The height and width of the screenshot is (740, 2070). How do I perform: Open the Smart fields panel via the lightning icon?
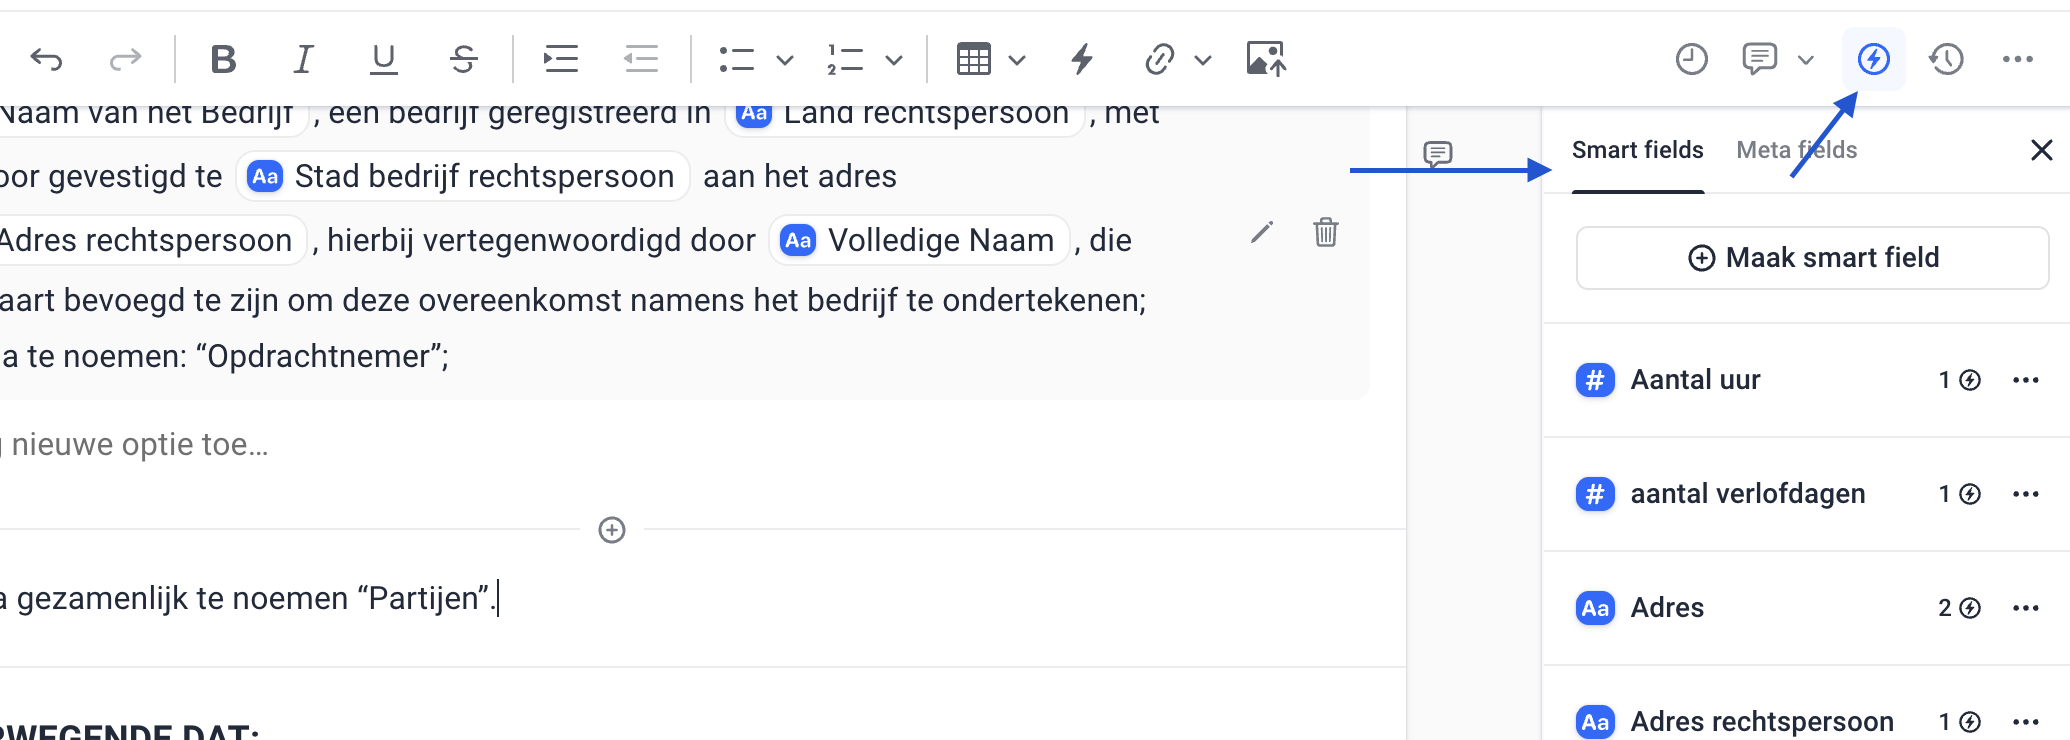point(1873,58)
